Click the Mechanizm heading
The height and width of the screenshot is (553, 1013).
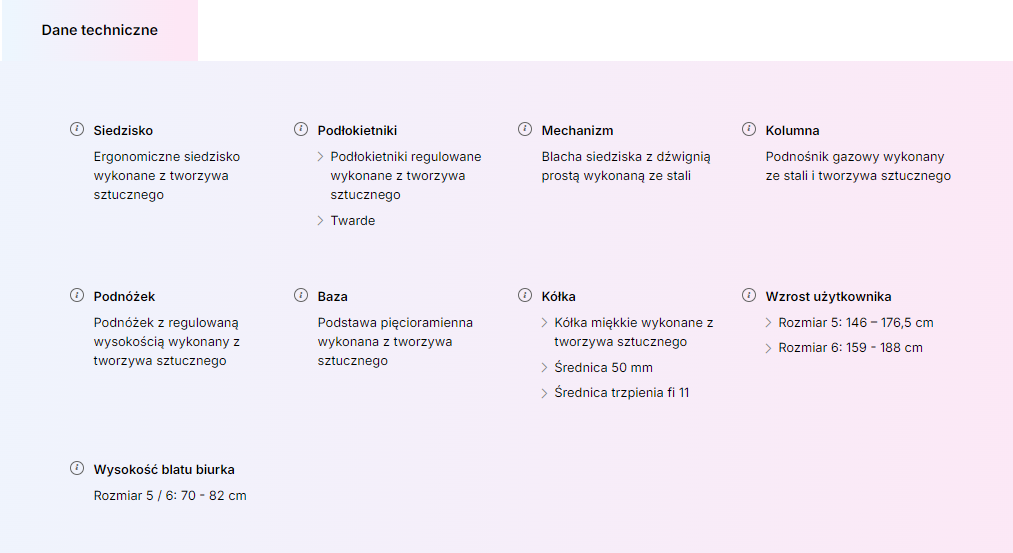578,130
